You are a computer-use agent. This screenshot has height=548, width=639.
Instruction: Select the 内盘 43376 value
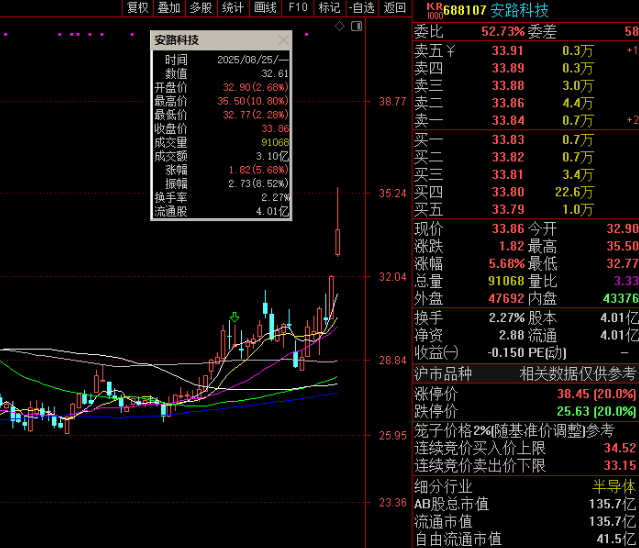click(620, 299)
